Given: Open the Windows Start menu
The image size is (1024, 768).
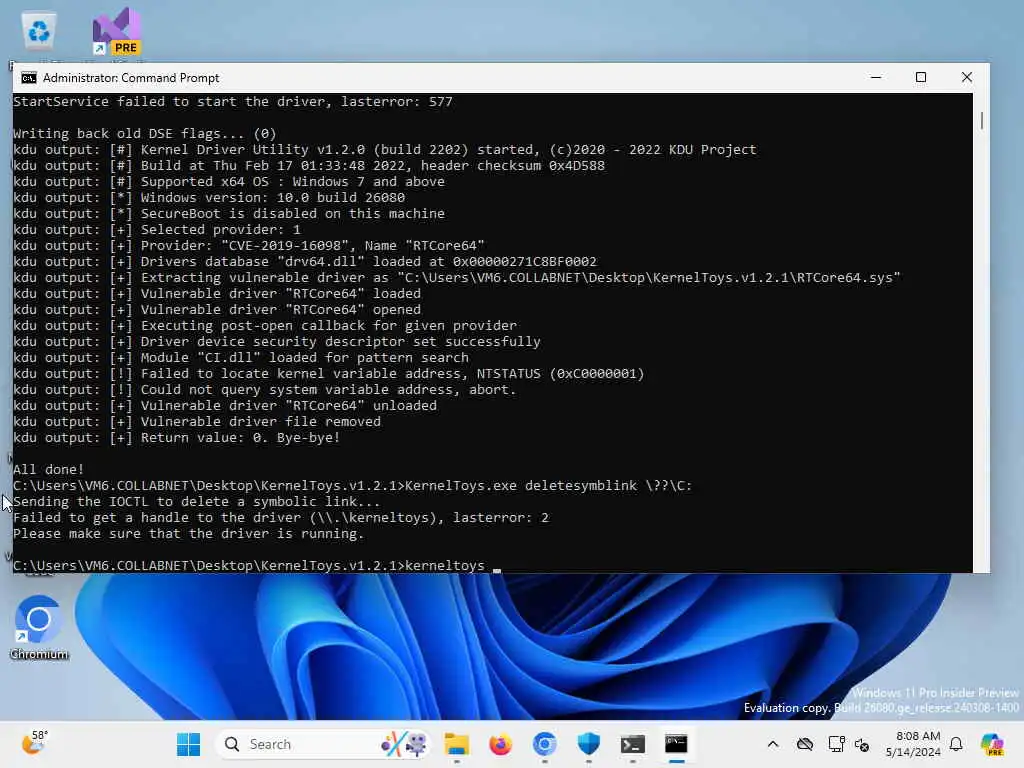Looking at the screenshot, I should coord(188,744).
